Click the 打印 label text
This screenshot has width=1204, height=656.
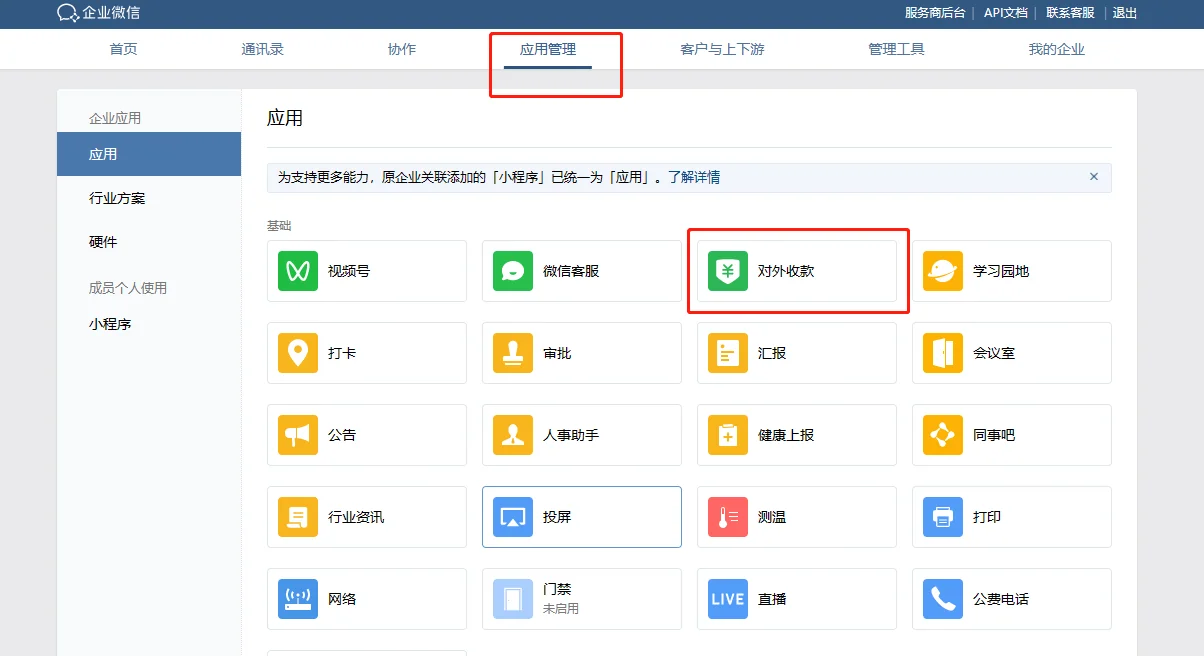point(987,517)
